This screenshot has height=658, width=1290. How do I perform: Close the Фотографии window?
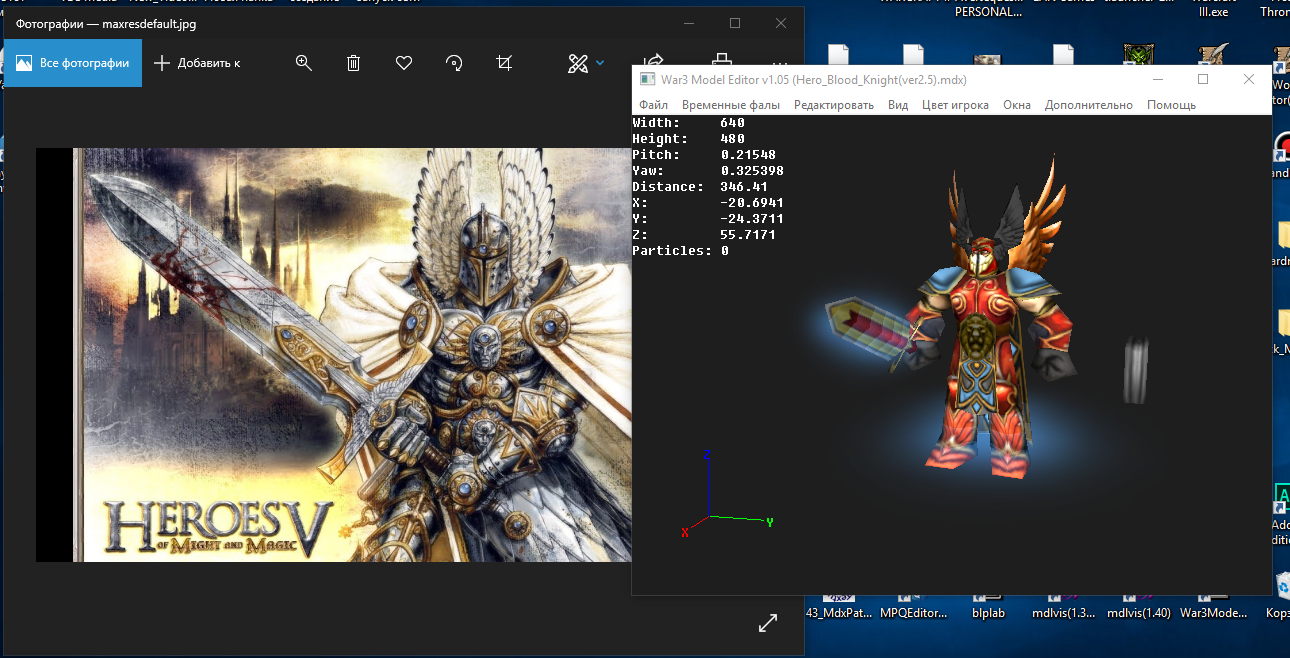pyautogui.click(x=781, y=22)
